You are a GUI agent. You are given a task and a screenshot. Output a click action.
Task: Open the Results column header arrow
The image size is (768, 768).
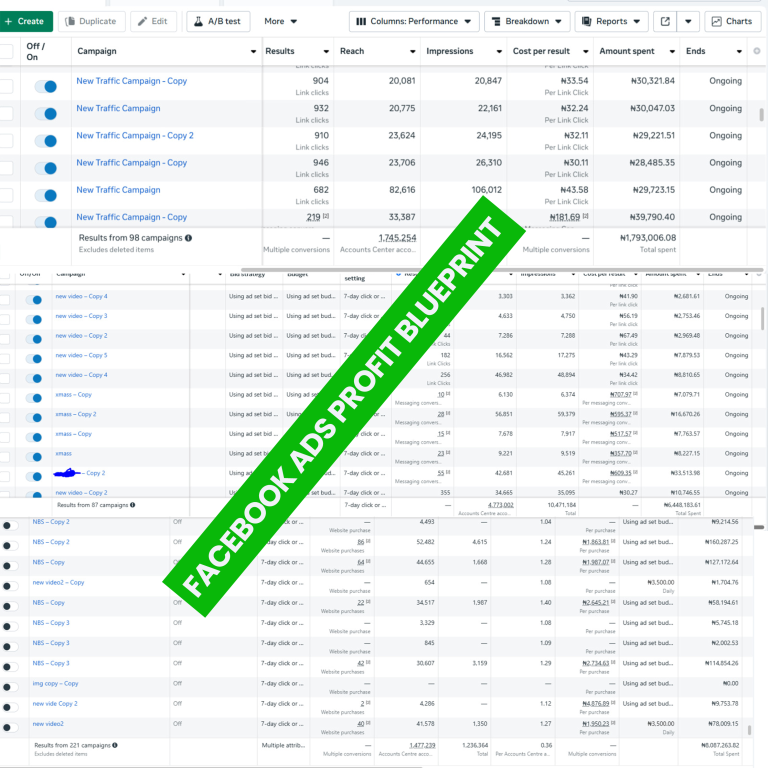pos(326,51)
